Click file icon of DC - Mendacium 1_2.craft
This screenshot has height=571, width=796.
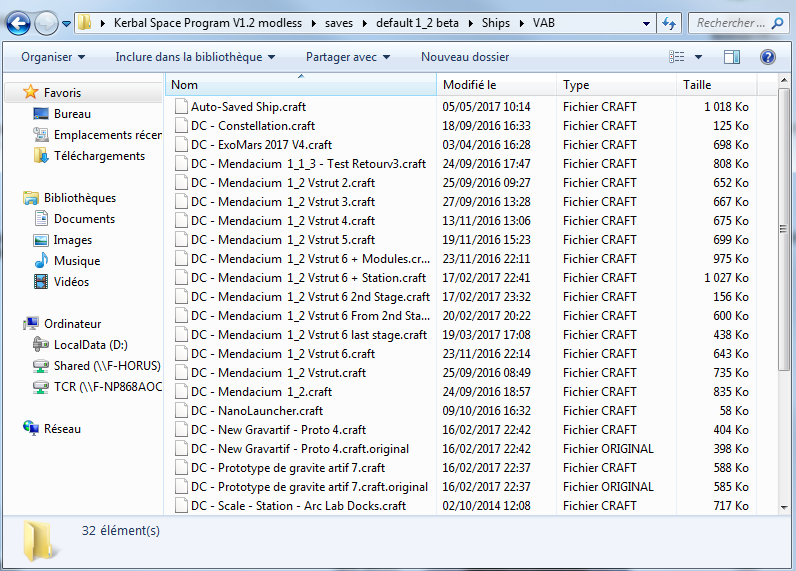coord(181,392)
